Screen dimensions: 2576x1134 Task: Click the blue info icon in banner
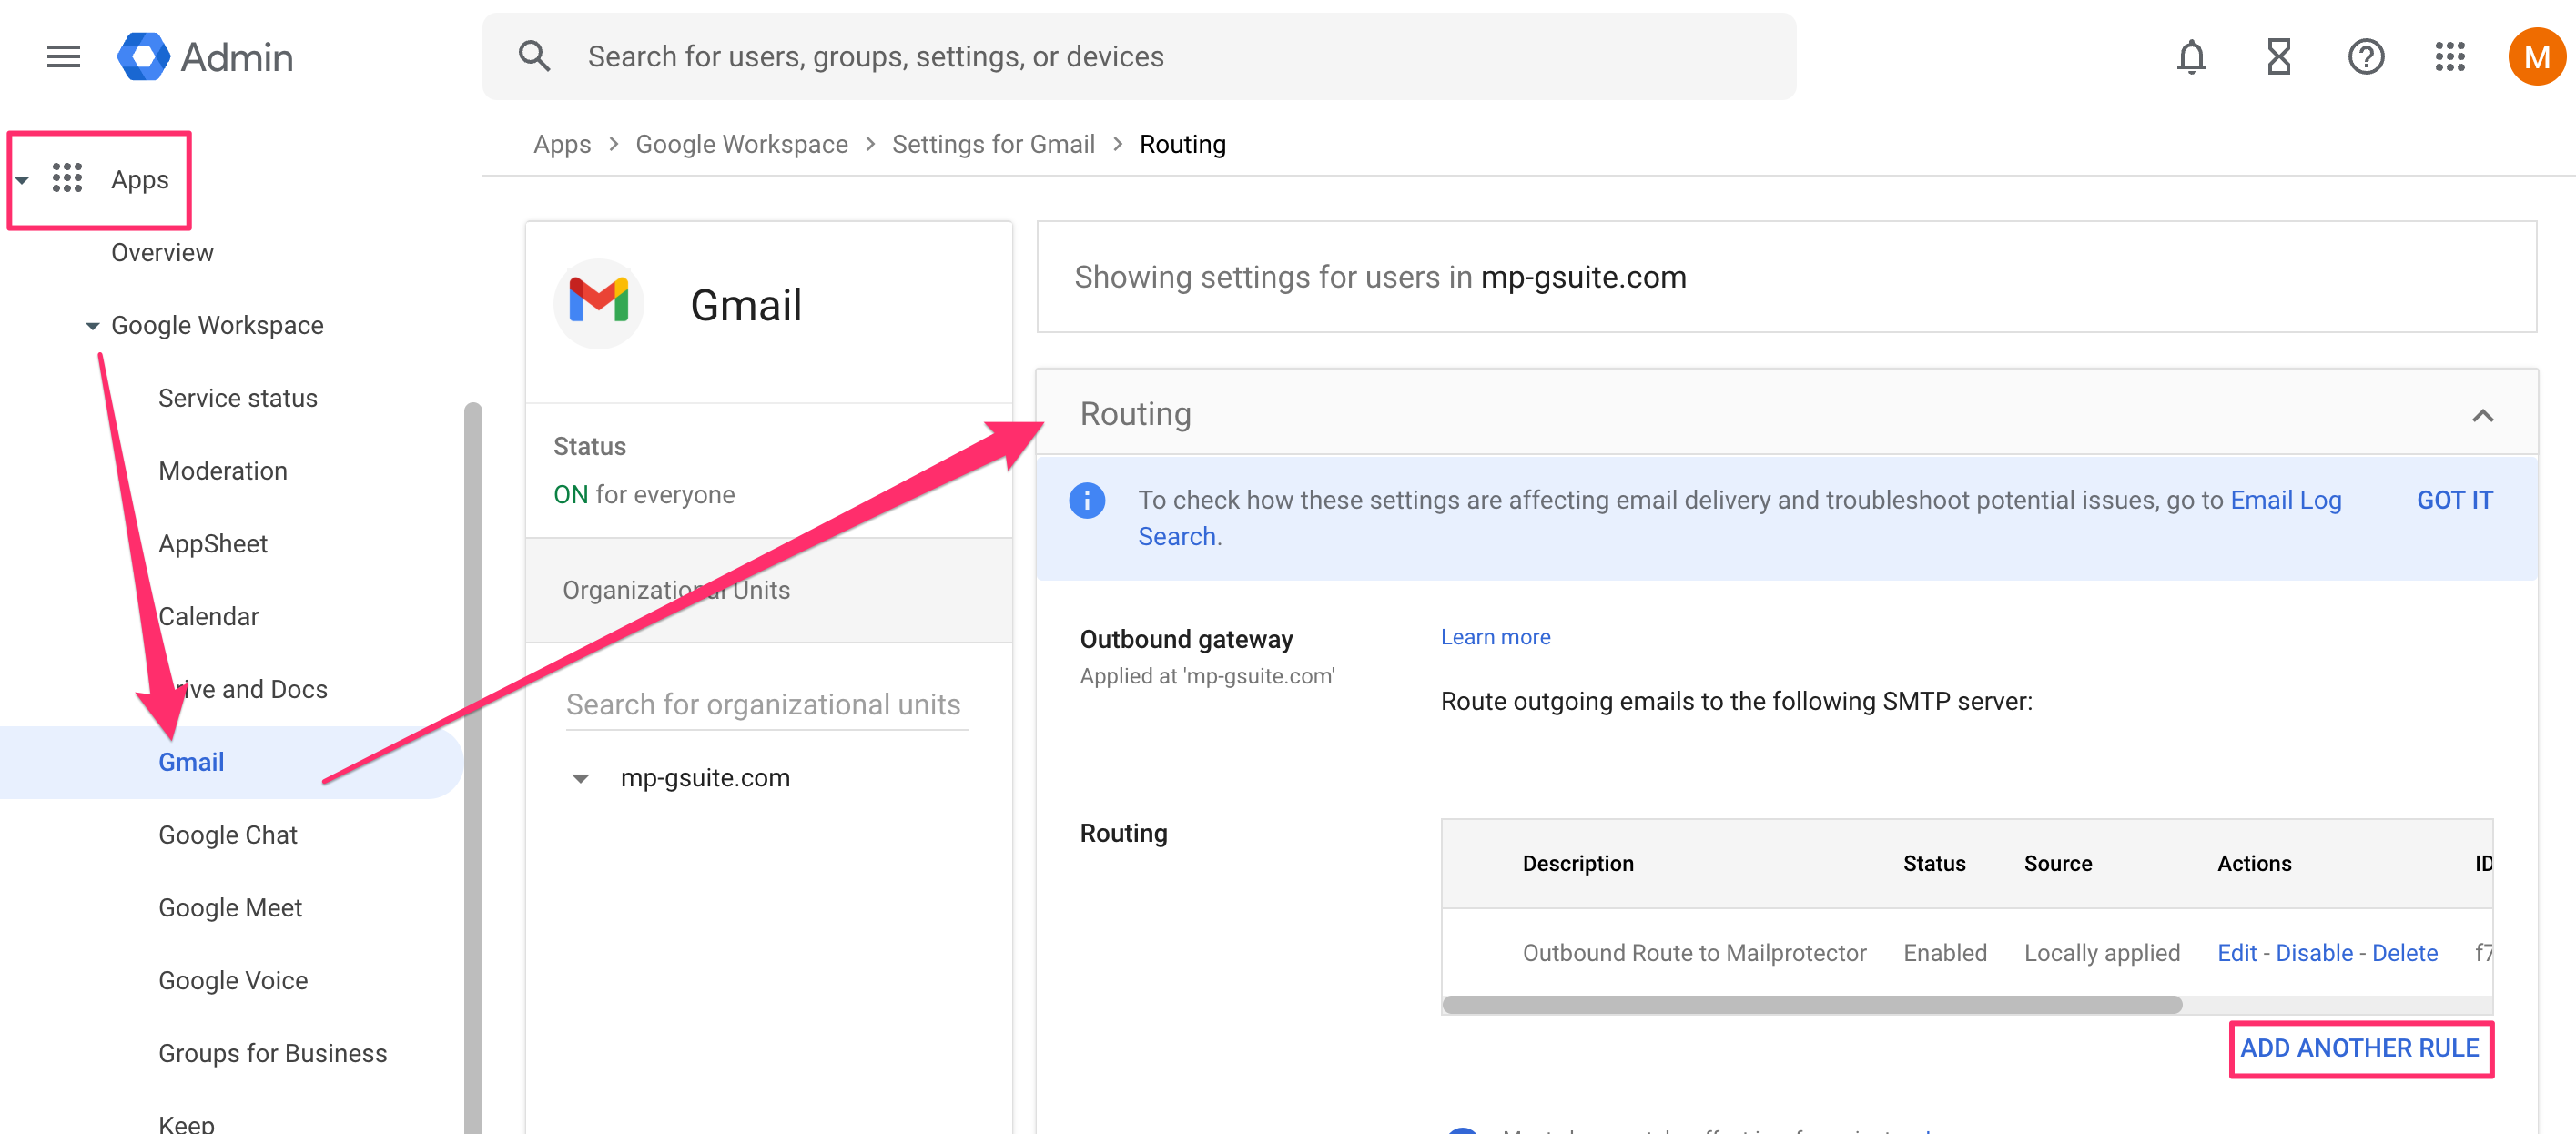click(x=1087, y=500)
